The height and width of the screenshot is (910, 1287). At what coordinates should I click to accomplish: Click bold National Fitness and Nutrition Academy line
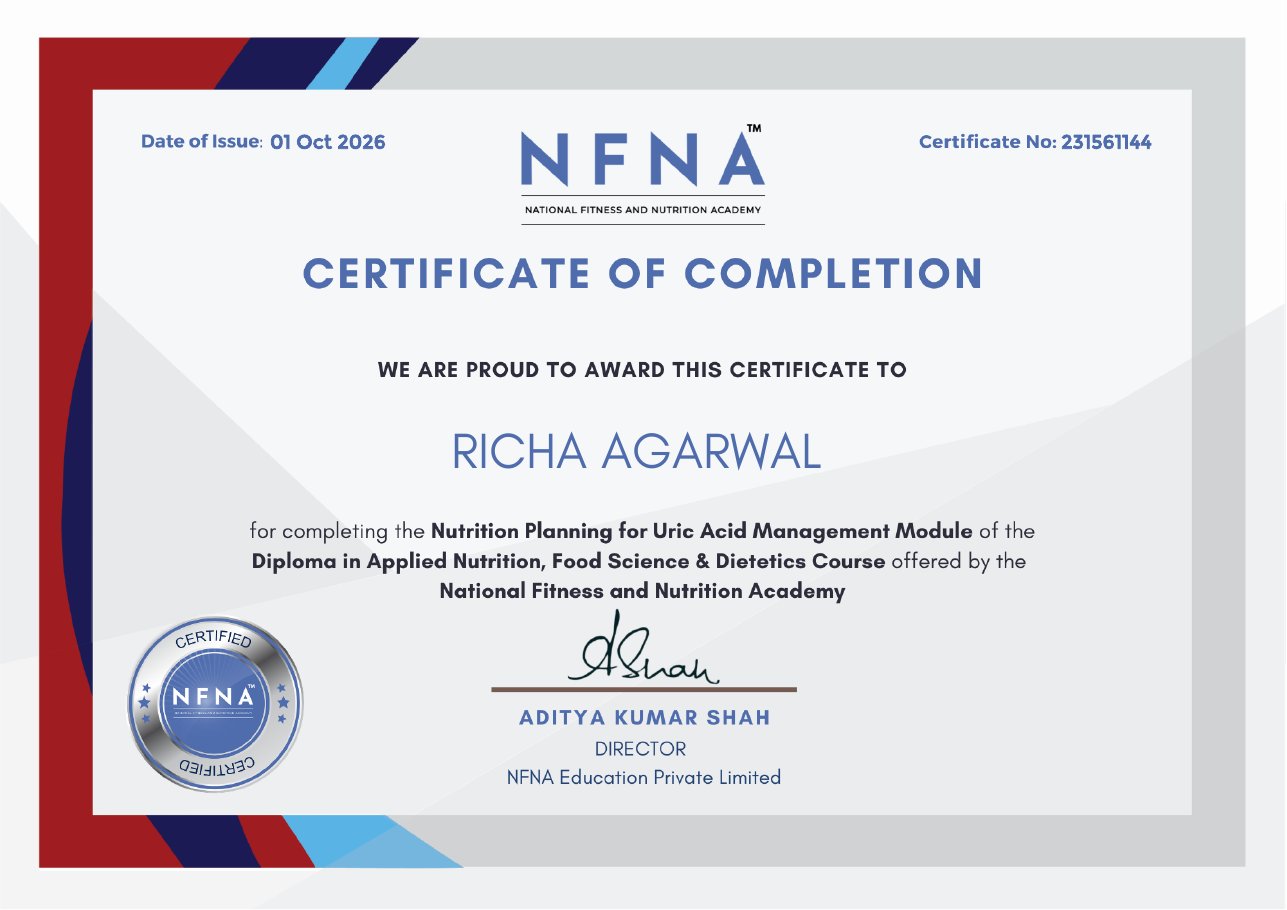642,591
